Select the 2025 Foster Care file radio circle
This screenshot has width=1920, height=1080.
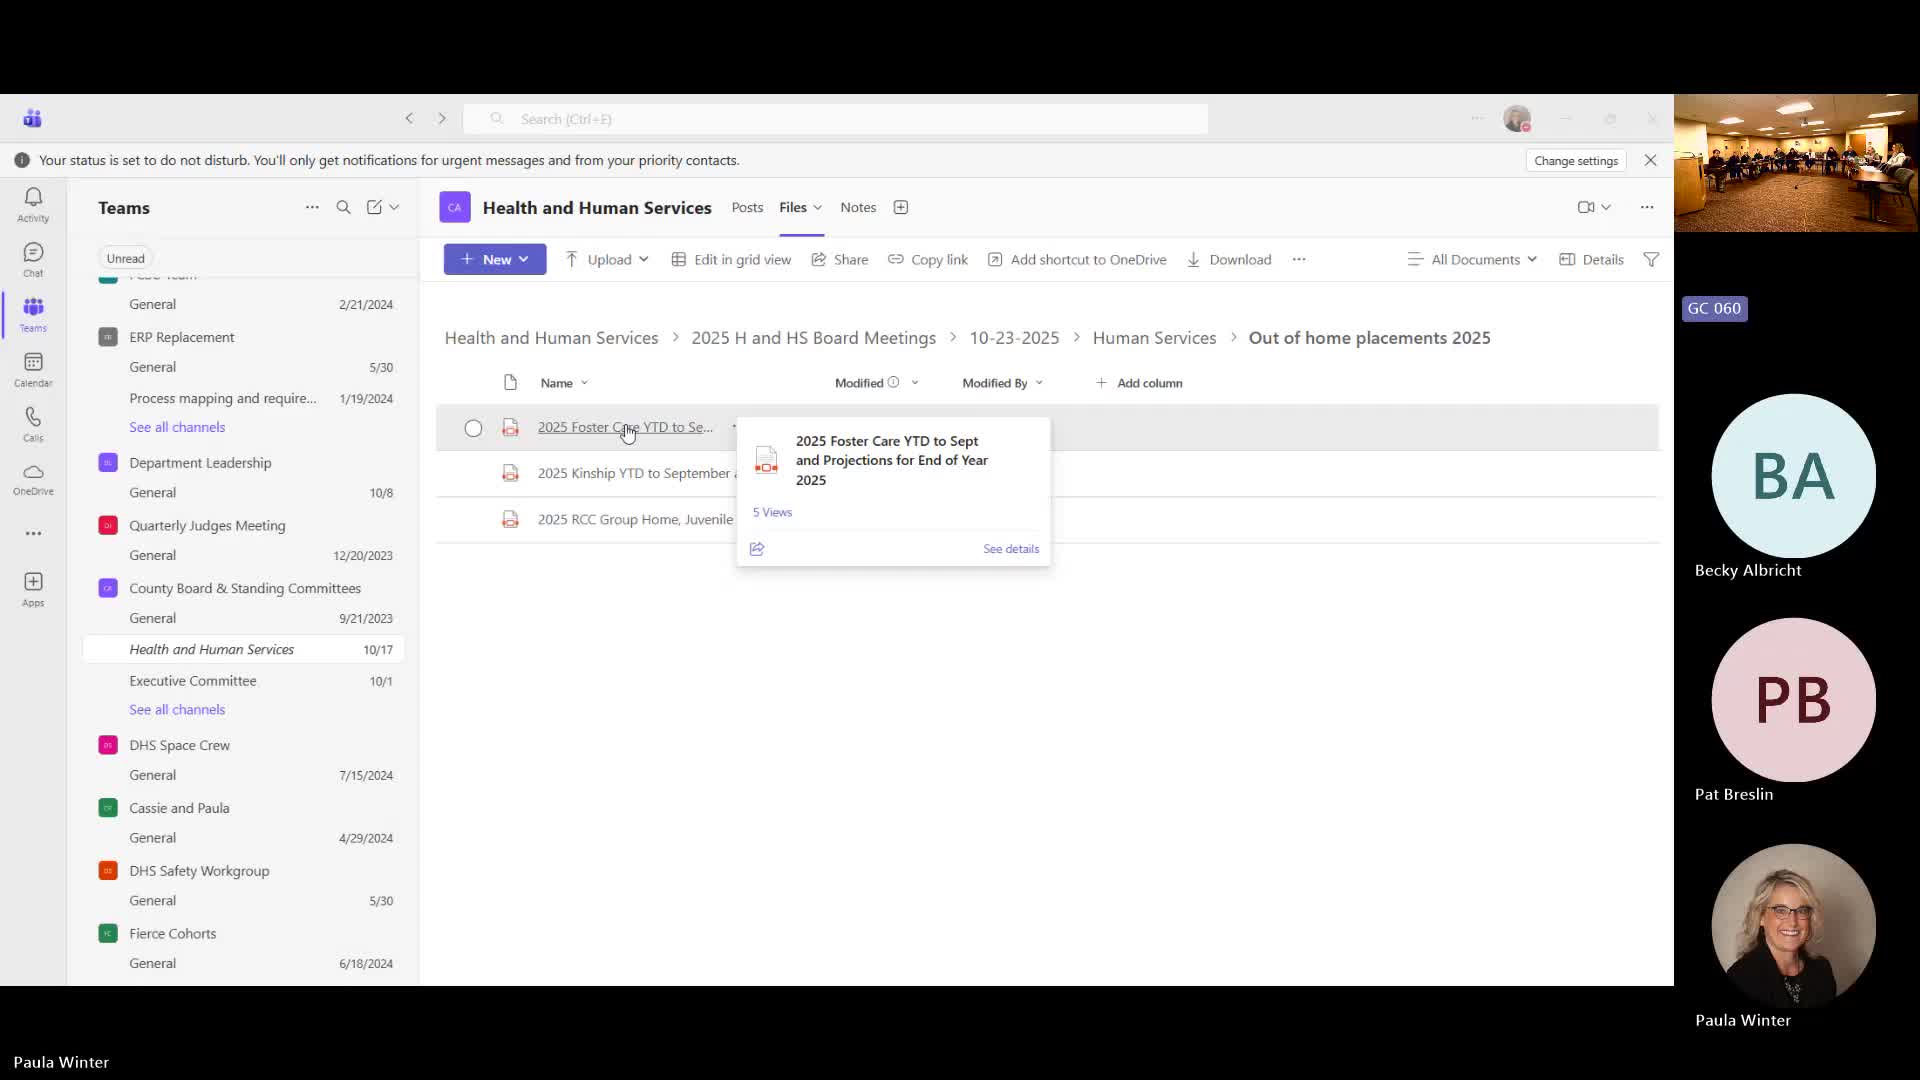pos(473,428)
